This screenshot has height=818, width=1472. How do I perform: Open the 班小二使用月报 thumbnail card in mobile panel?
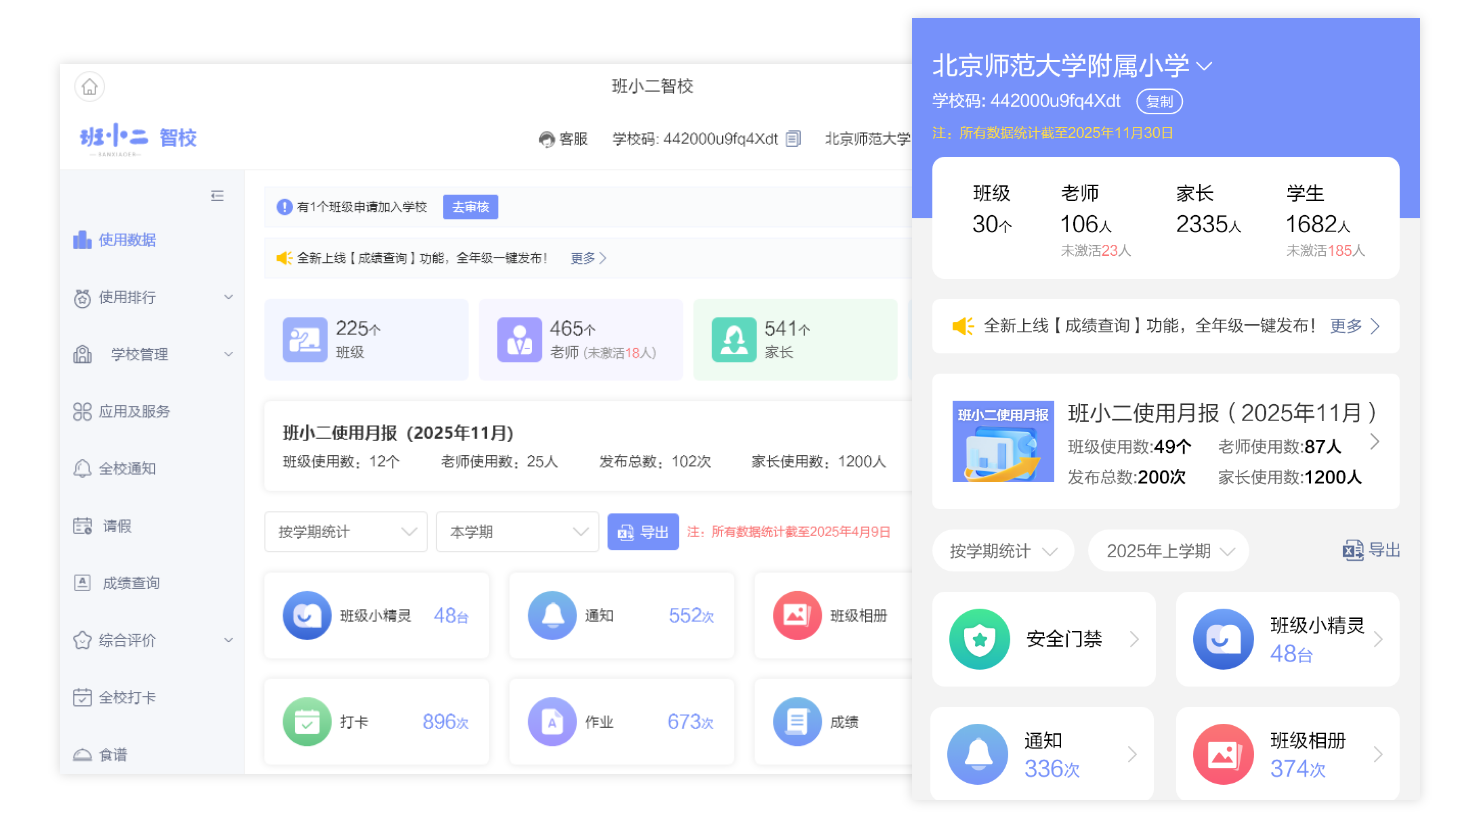coord(1003,442)
